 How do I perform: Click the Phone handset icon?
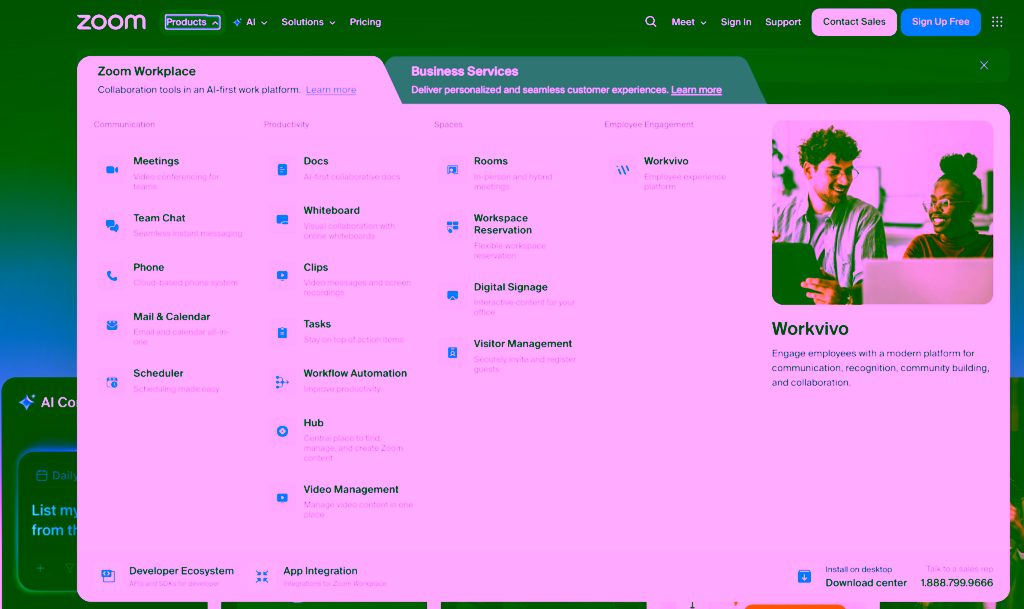coord(112,276)
